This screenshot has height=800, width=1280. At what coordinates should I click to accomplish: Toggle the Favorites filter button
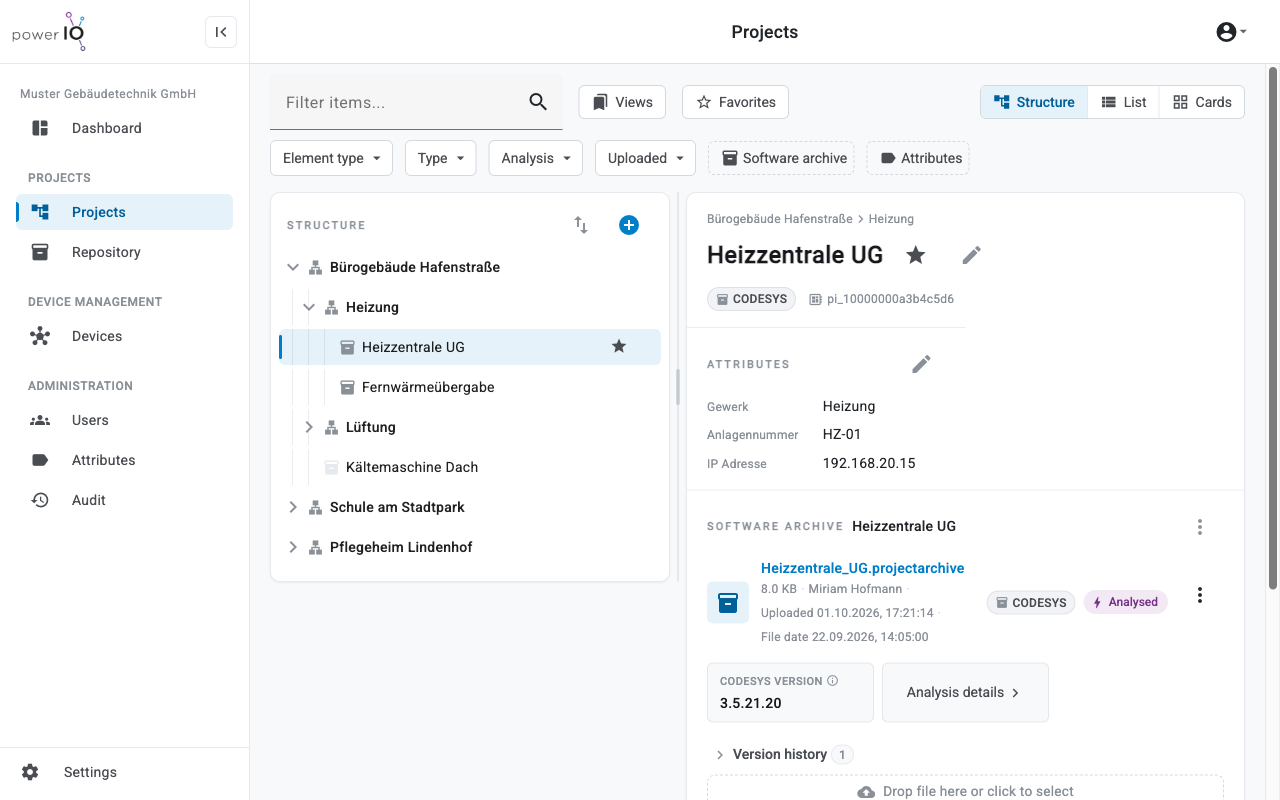pyautogui.click(x=736, y=102)
